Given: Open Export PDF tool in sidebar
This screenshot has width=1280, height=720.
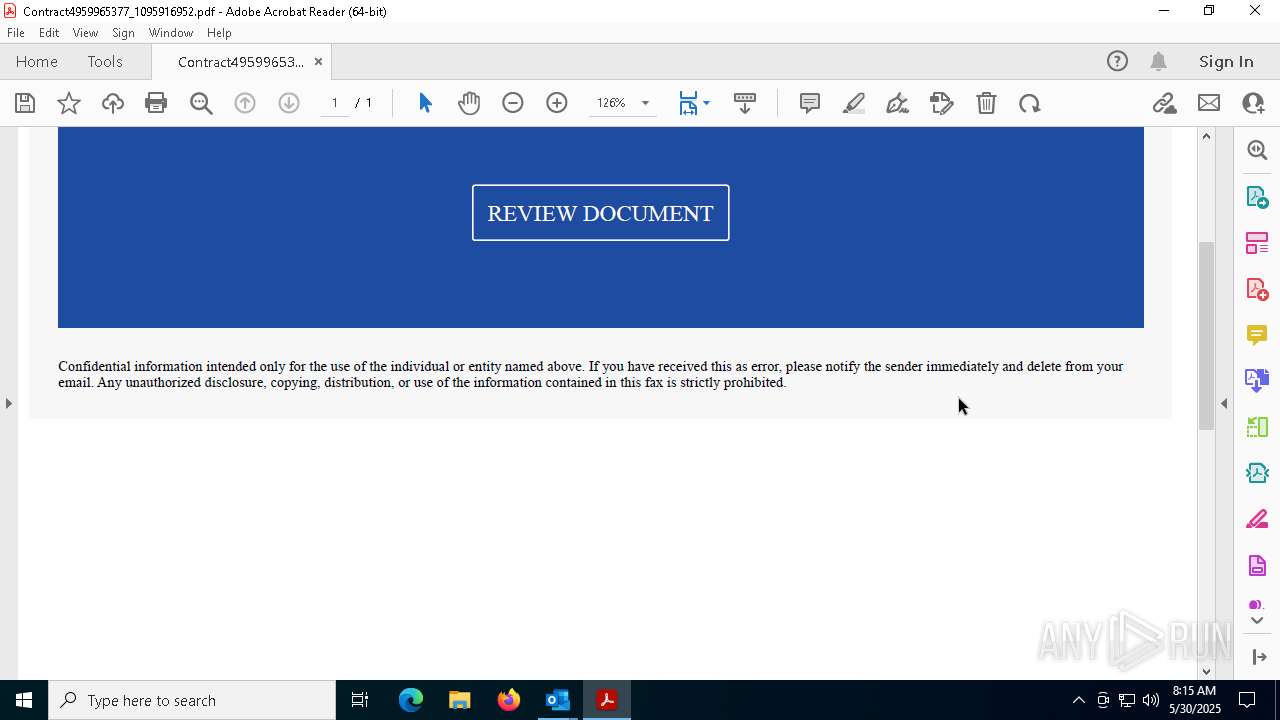Looking at the screenshot, I should tap(1257, 196).
